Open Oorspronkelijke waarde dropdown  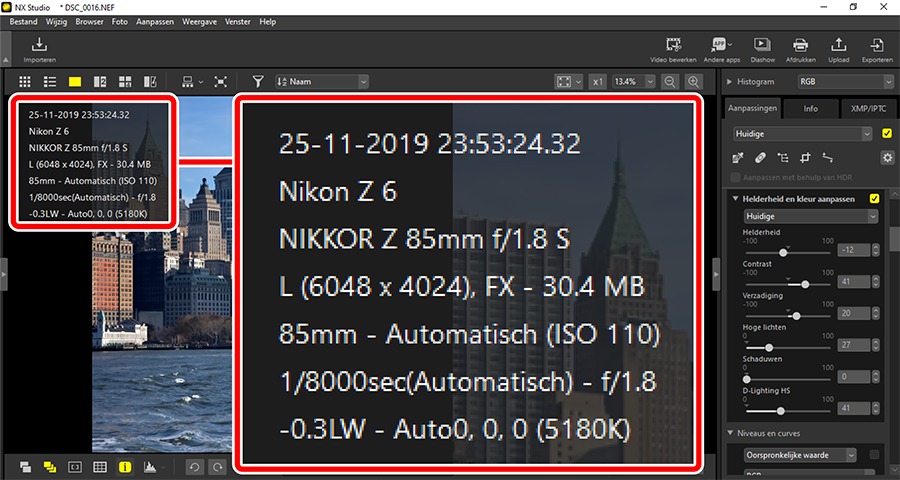[800, 455]
